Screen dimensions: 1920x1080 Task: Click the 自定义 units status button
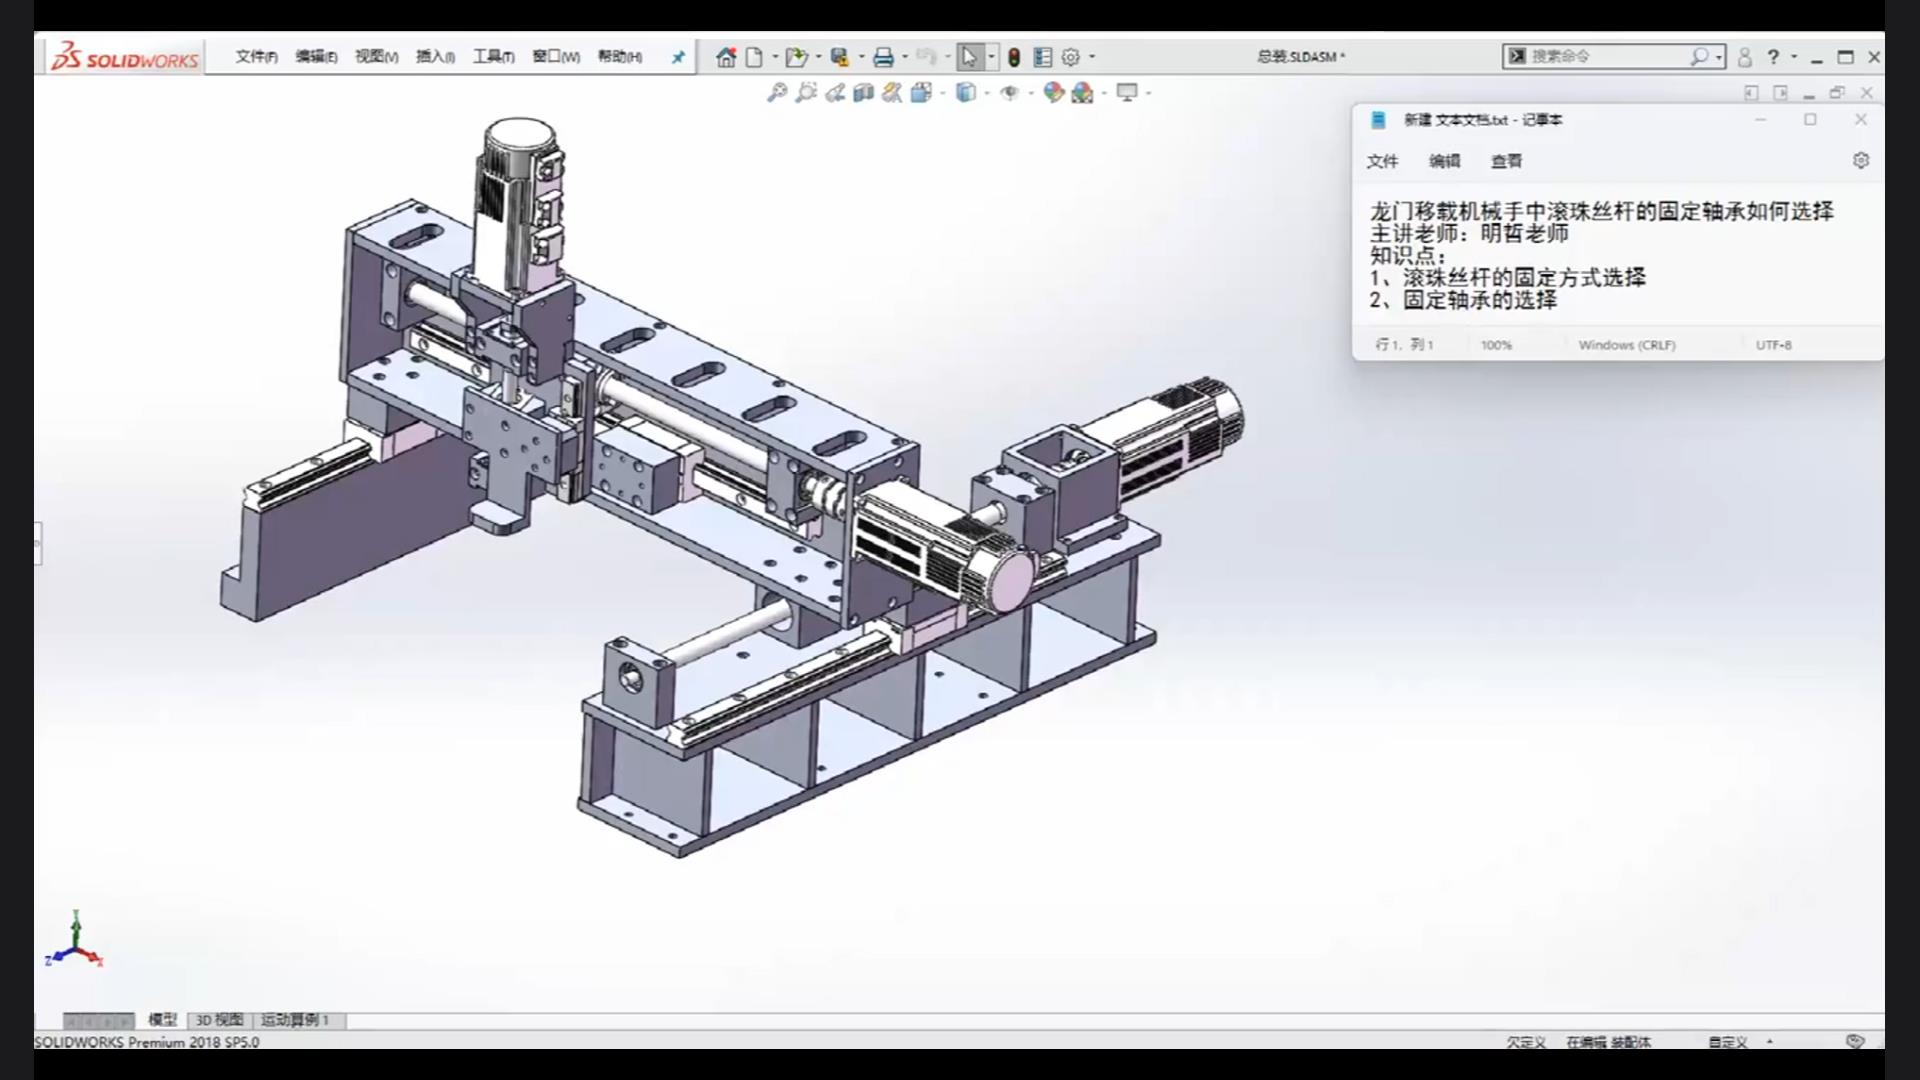(1728, 1042)
